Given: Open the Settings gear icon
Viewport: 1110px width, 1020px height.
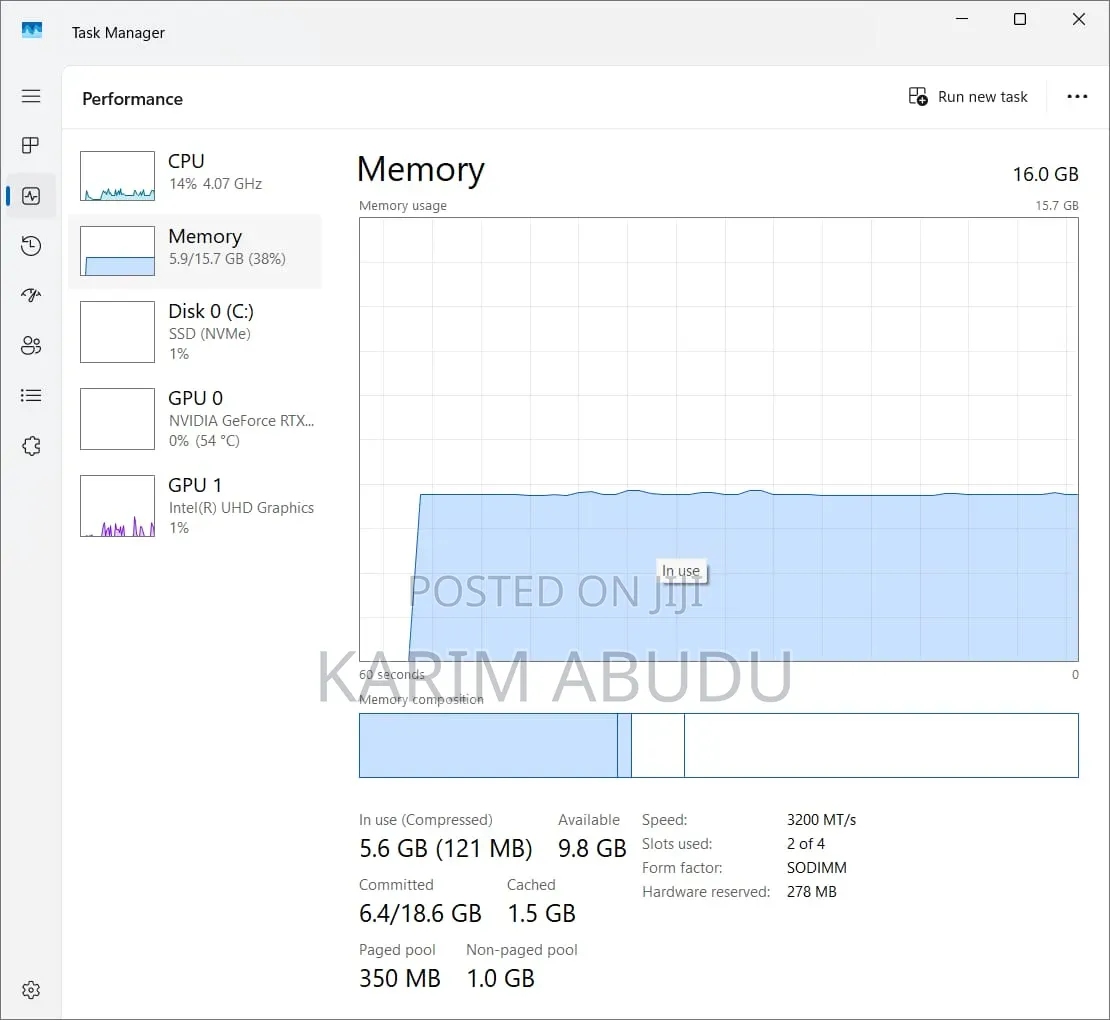Looking at the screenshot, I should coord(30,990).
